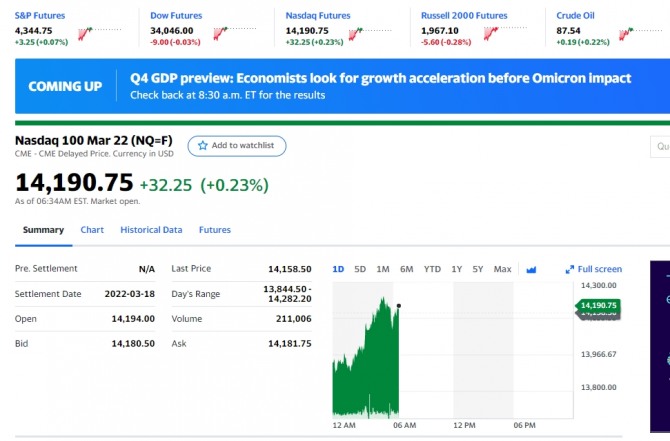Click the Open value 14,194.00
Viewport: 670px width, 441px height.
(133, 319)
